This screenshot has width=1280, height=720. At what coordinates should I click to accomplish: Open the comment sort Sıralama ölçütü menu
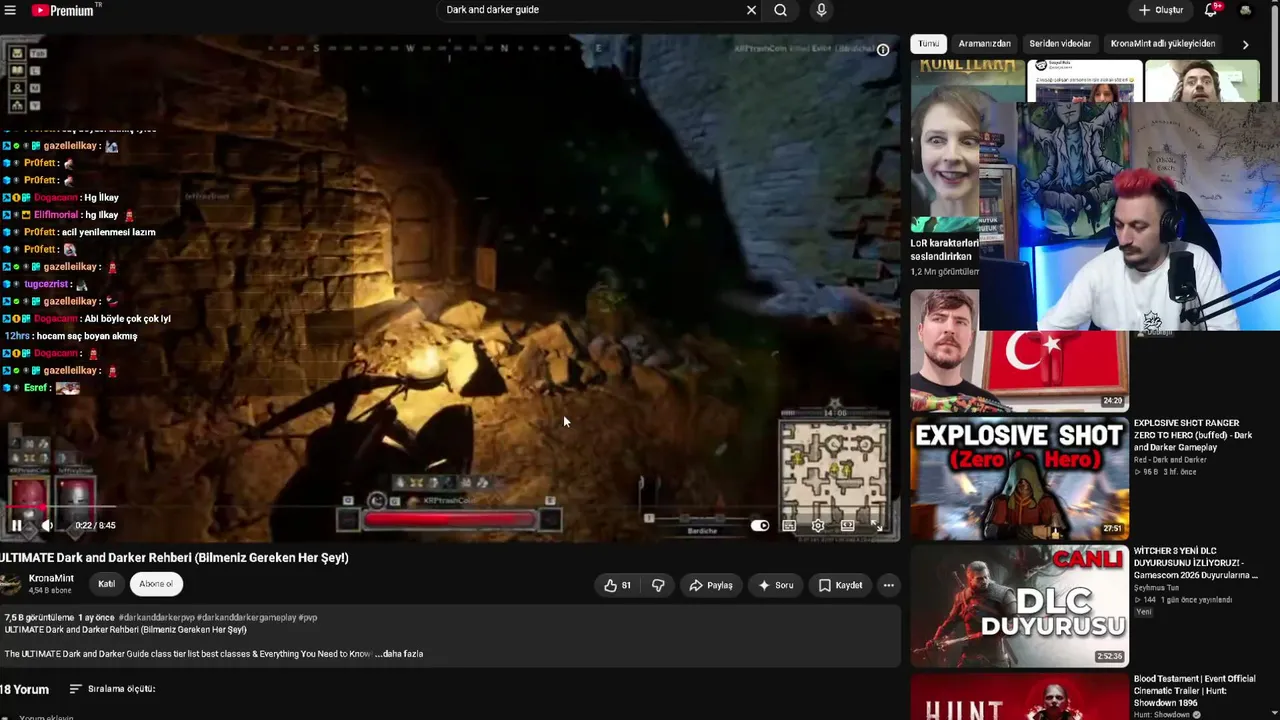(112, 689)
